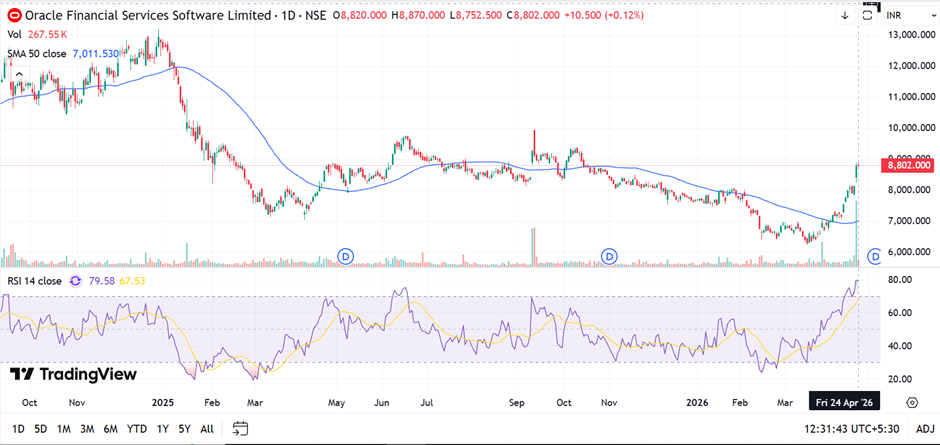Click the down arrow icon near INR
Viewport: 940px width, 445px height.
(844, 16)
